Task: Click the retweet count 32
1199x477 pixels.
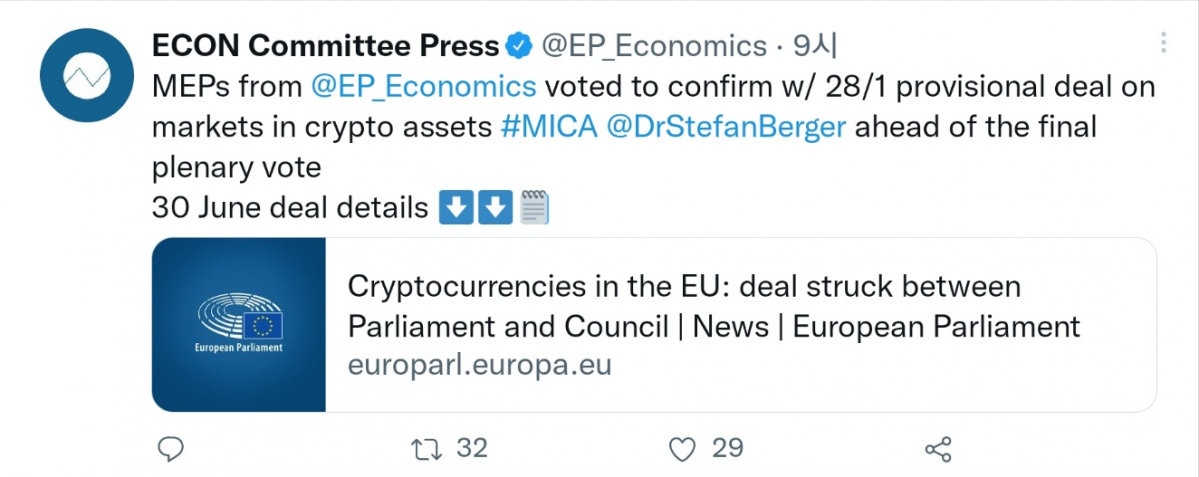Action: [x=471, y=448]
